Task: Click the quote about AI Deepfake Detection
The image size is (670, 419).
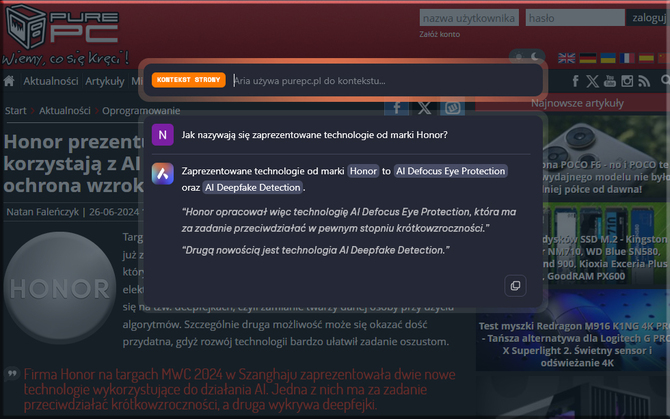Action: click(x=315, y=250)
